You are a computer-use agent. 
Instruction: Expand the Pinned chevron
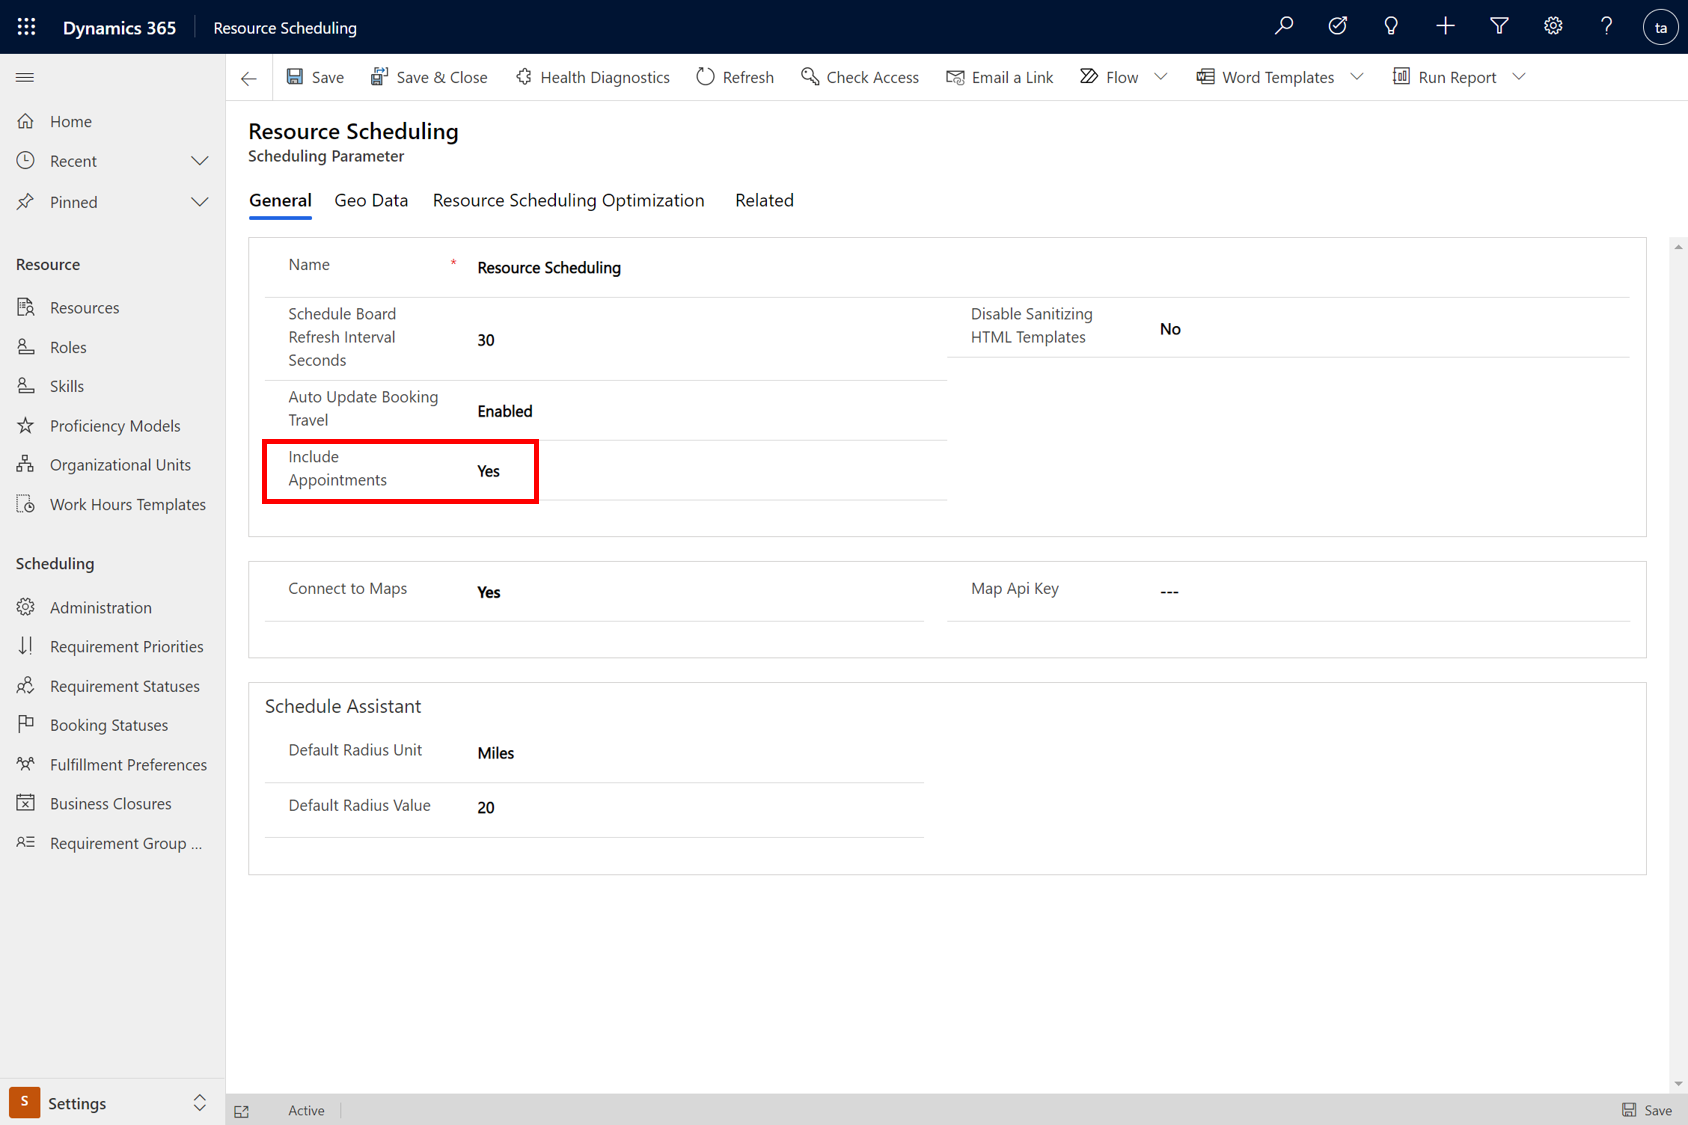(200, 202)
